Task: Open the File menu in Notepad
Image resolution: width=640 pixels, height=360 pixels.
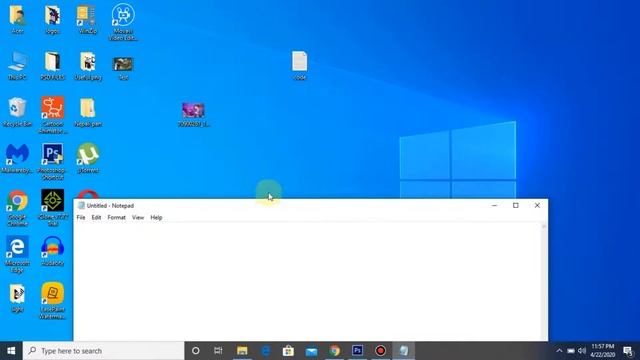Action: click(81, 218)
